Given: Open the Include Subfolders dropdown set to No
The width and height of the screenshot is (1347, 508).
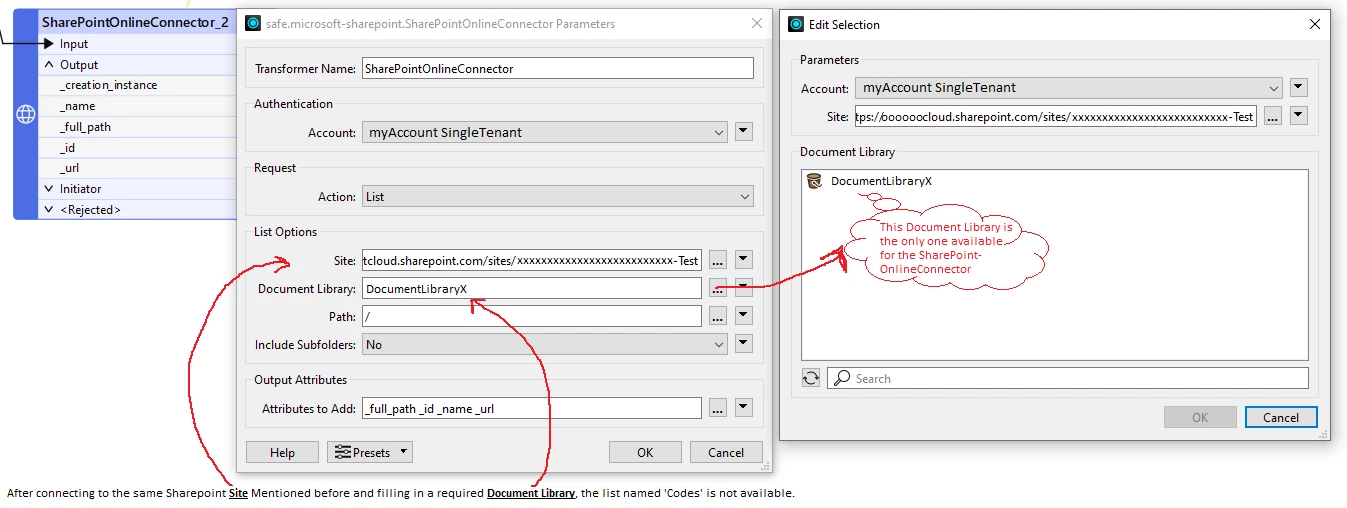Looking at the screenshot, I should coord(545,344).
